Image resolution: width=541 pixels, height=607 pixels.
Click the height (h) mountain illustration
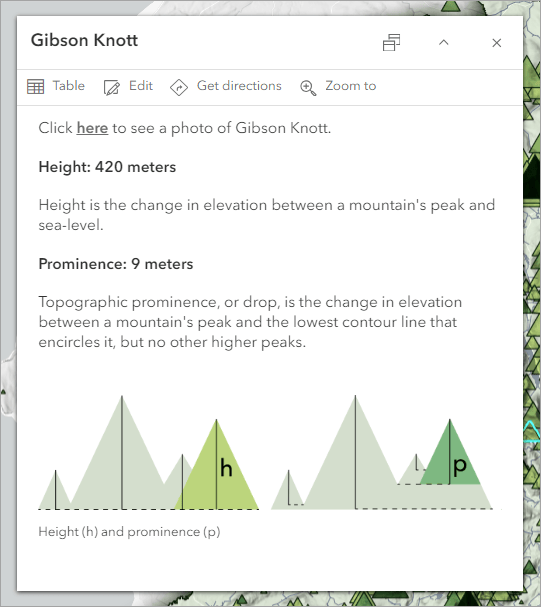click(149, 453)
